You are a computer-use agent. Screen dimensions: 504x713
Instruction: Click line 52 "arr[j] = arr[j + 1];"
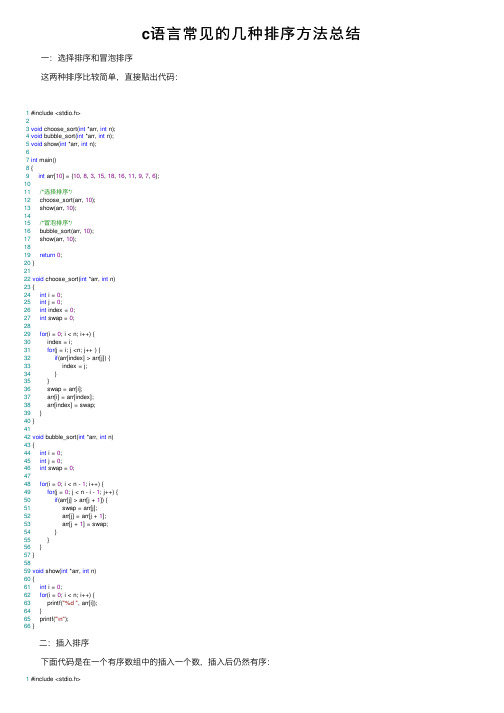tap(84, 516)
